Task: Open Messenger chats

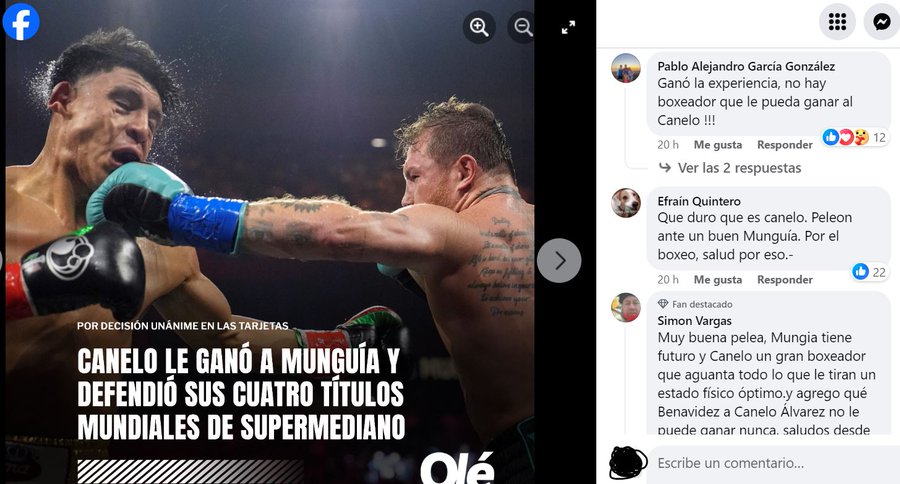Action: click(882, 22)
